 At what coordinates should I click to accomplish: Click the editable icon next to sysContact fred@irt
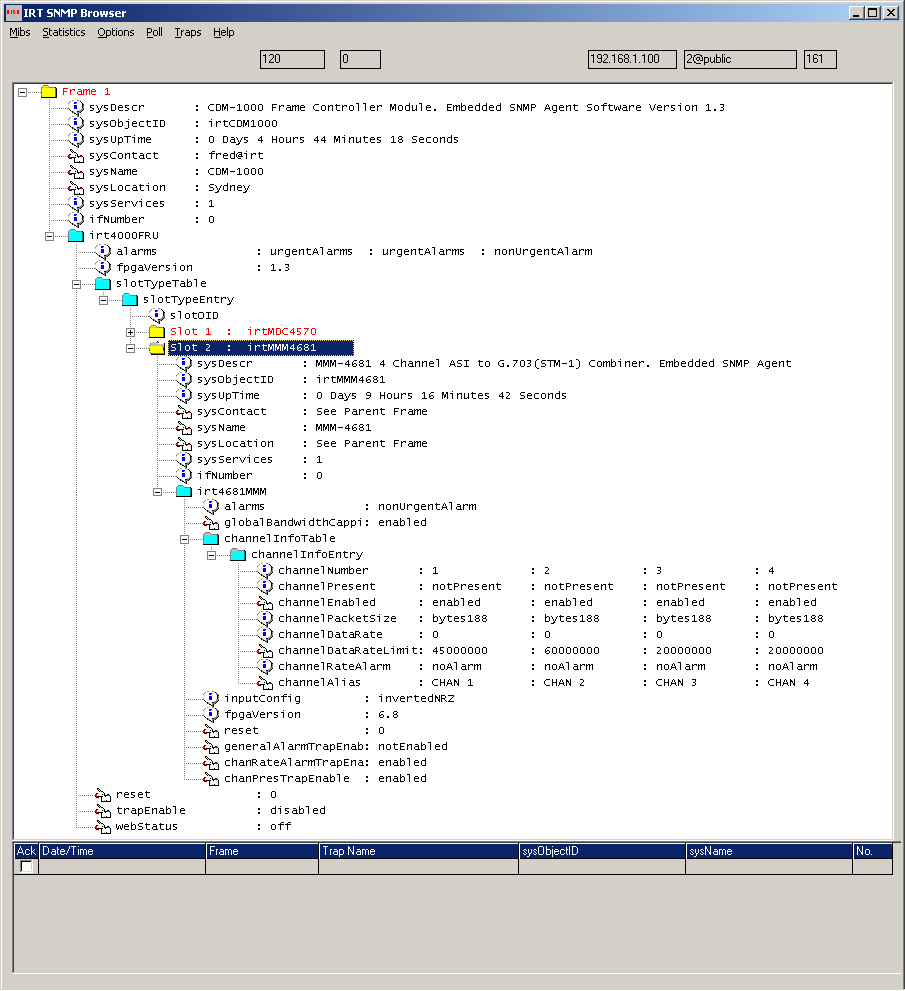76,155
